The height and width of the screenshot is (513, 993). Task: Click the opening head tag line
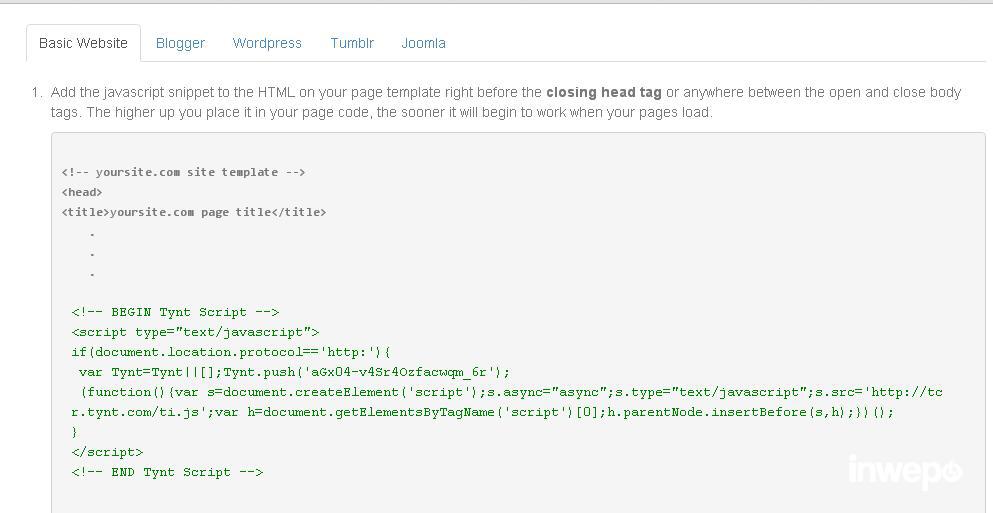click(x=82, y=192)
